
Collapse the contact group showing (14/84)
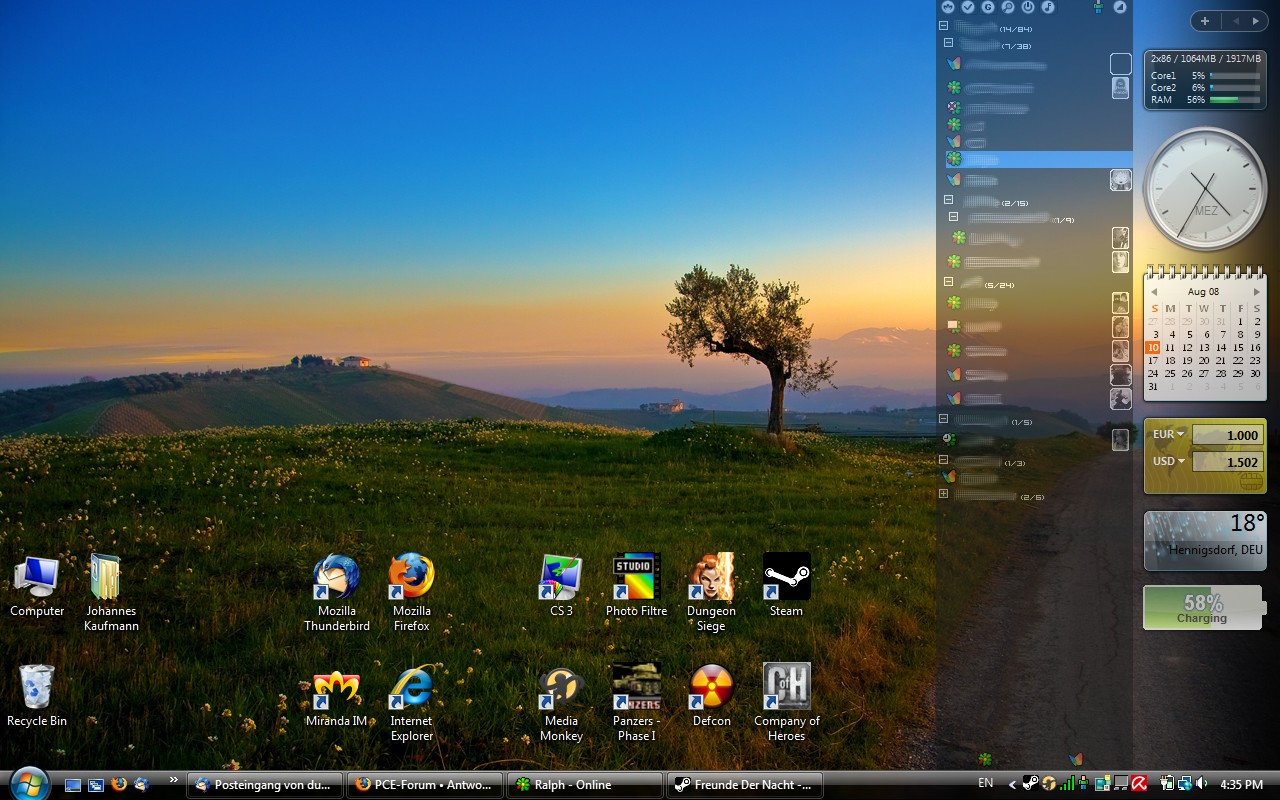pyautogui.click(x=943, y=26)
